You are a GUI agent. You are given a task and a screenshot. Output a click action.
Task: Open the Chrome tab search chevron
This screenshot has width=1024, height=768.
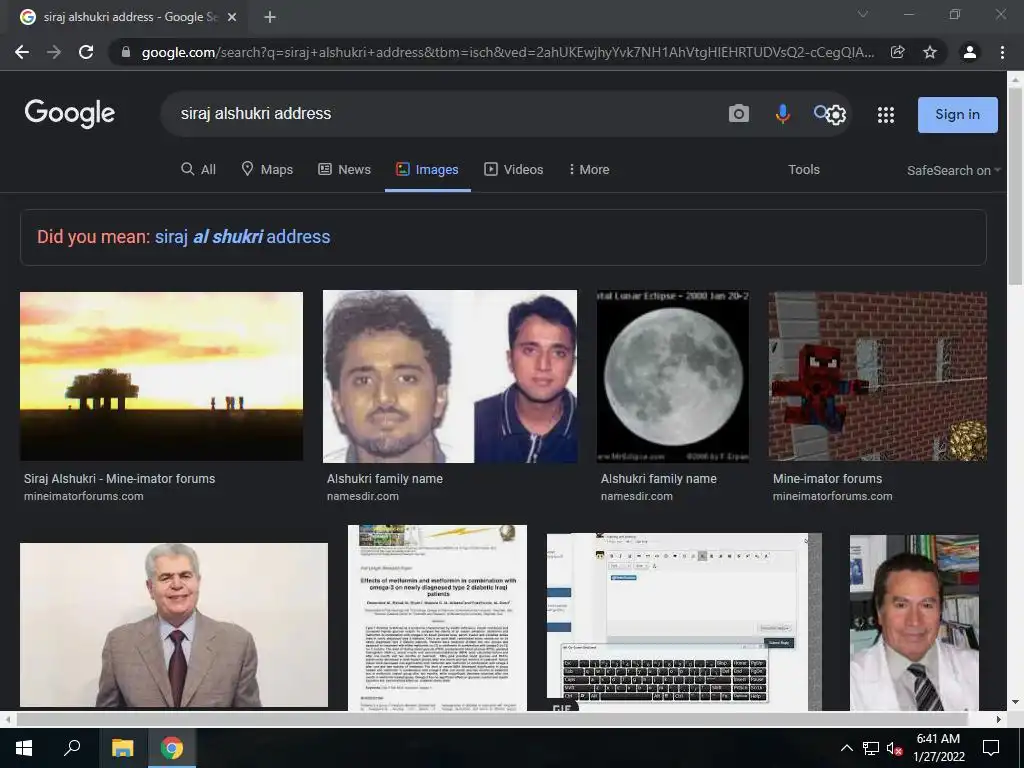[863, 14]
